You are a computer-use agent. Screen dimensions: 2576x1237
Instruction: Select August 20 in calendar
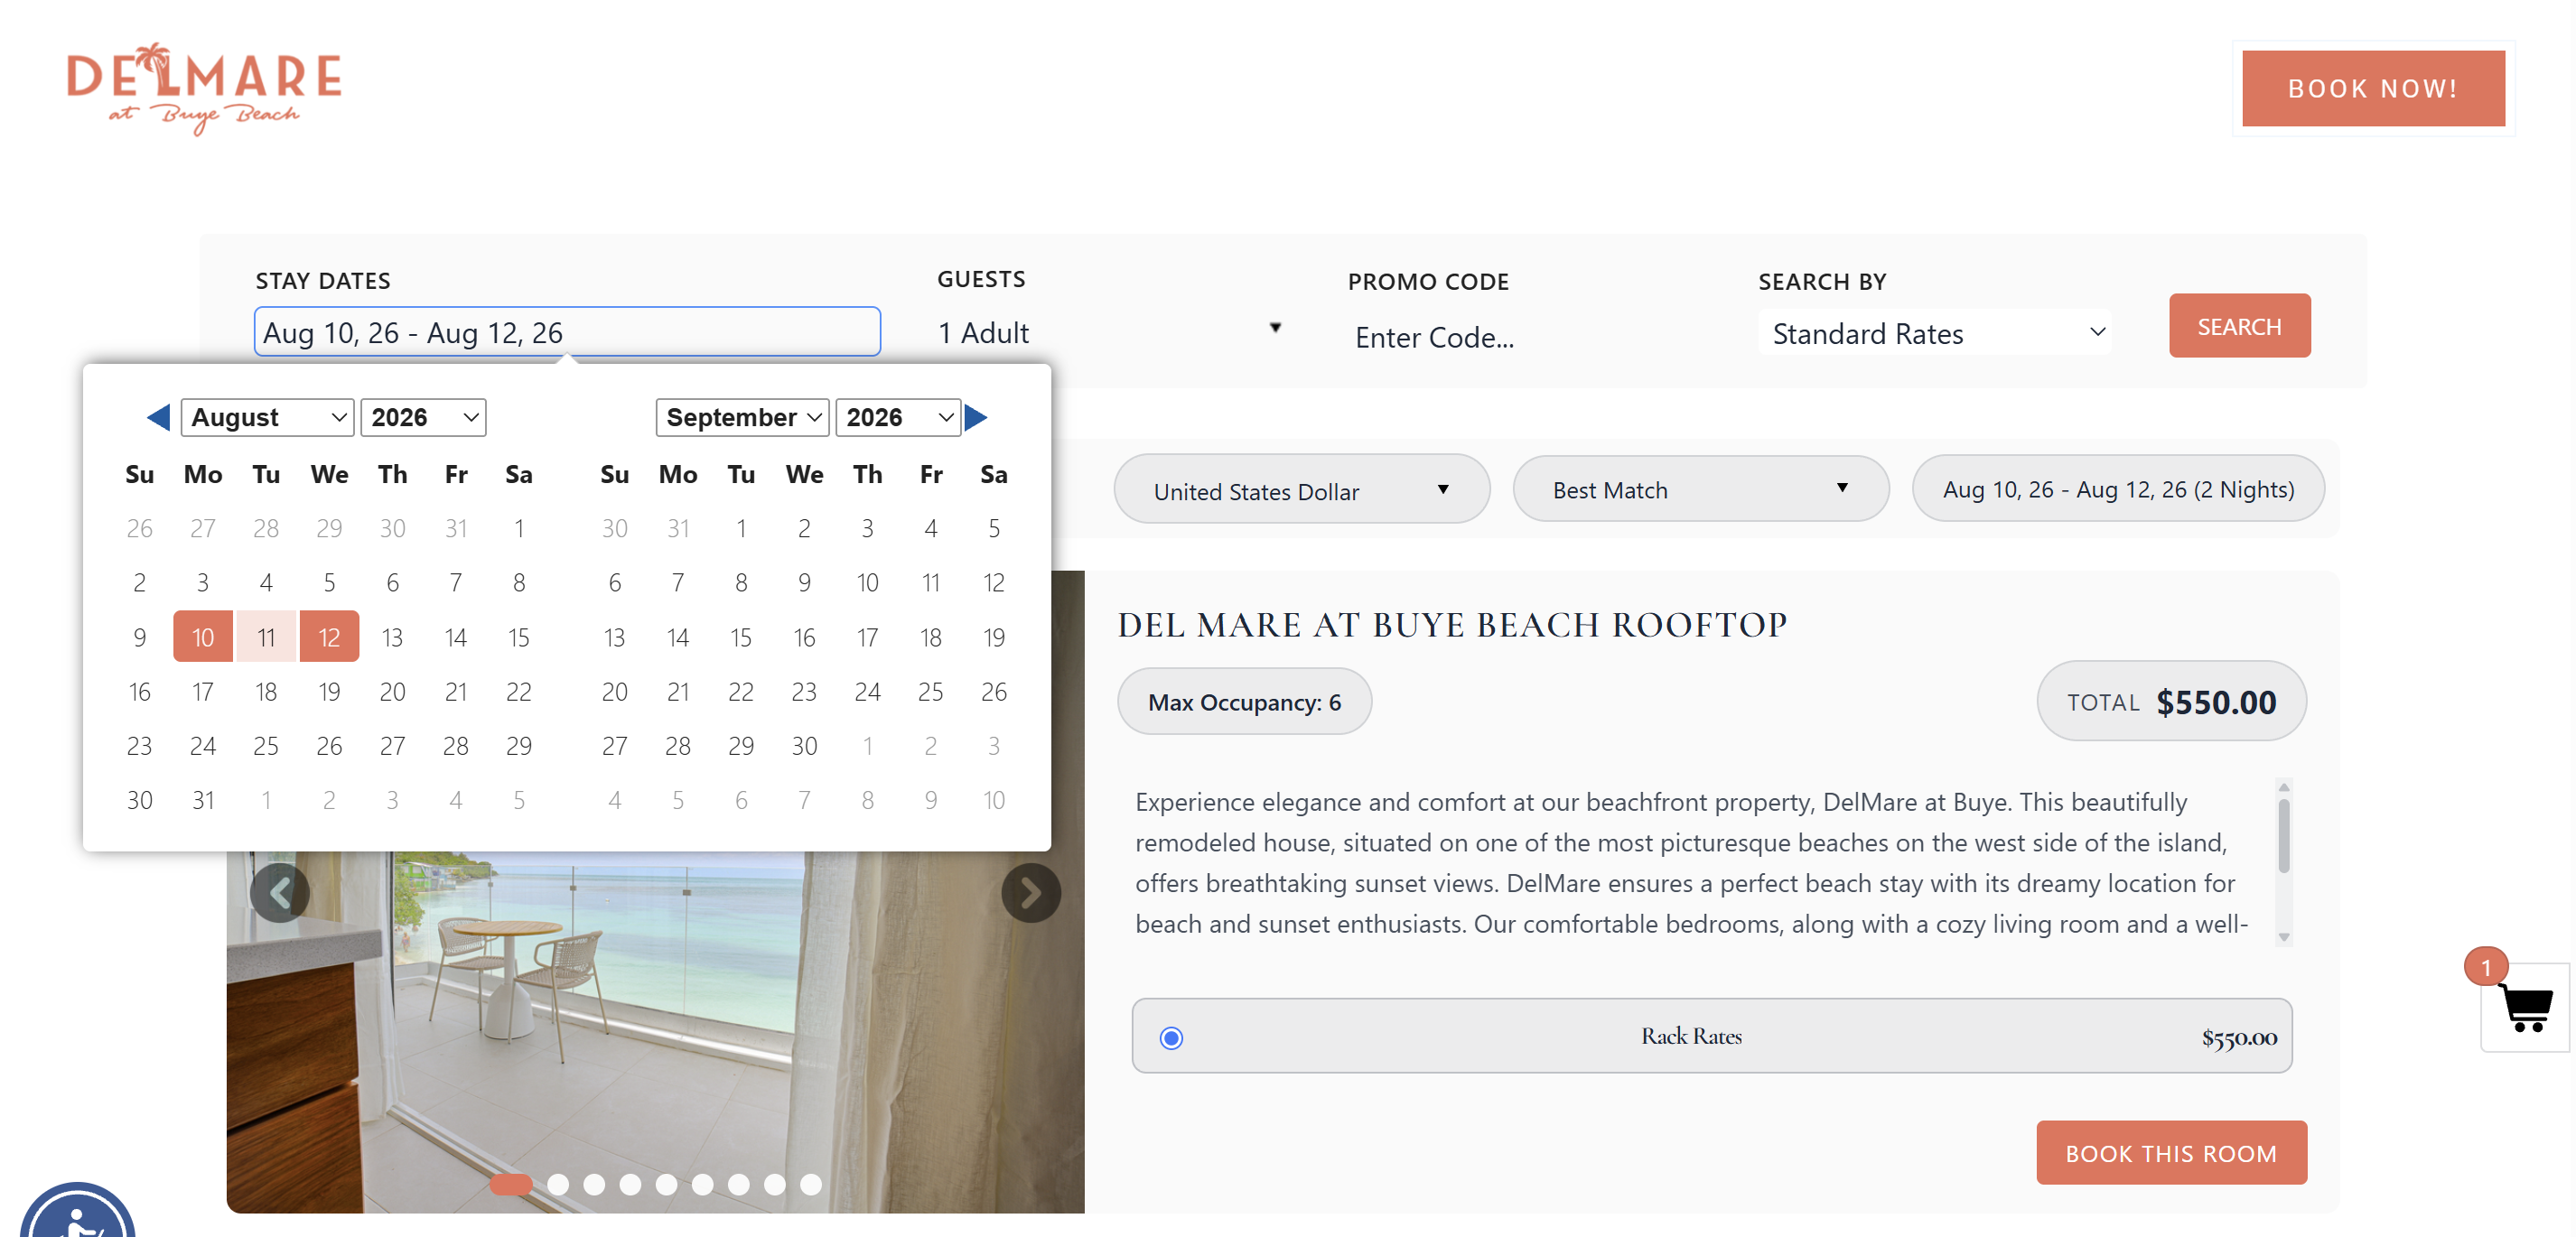[392, 691]
